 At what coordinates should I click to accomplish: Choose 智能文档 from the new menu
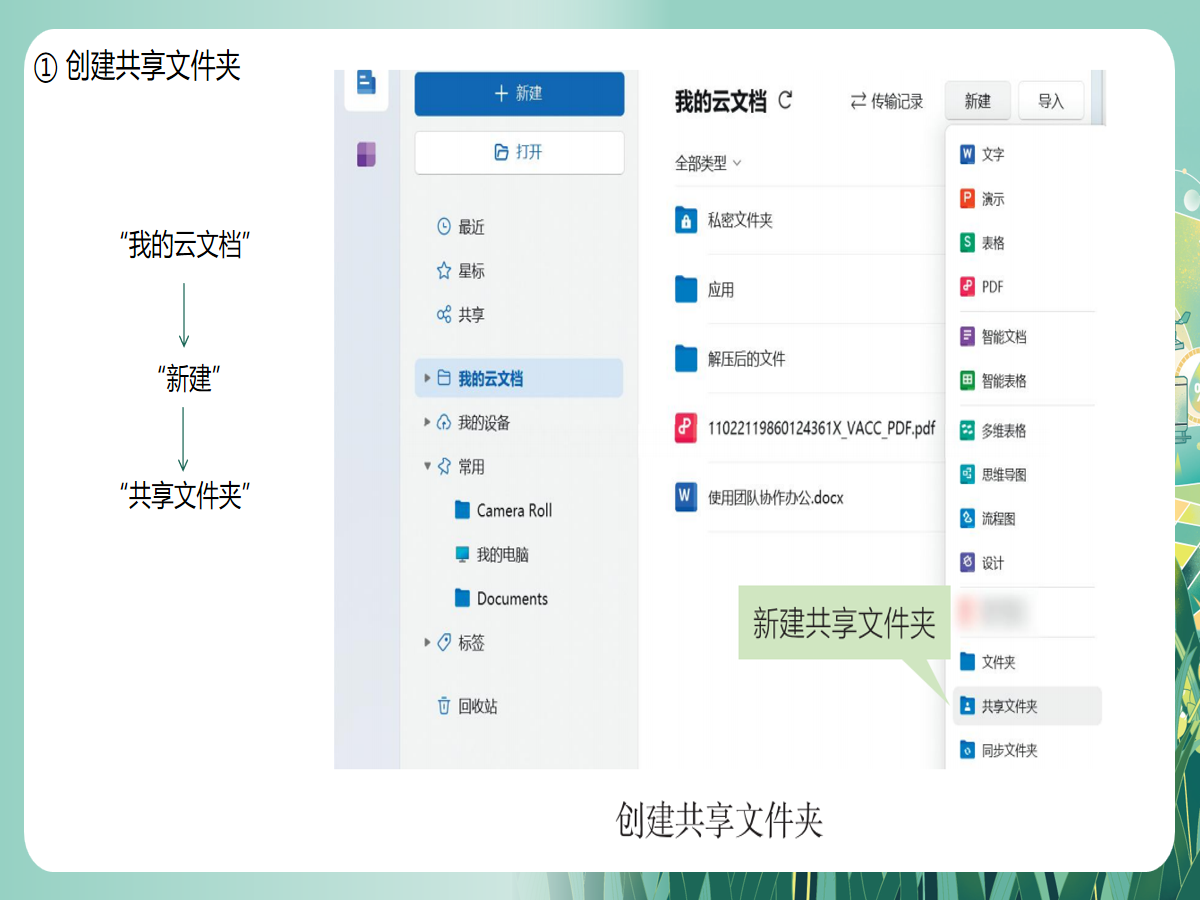1003,337
